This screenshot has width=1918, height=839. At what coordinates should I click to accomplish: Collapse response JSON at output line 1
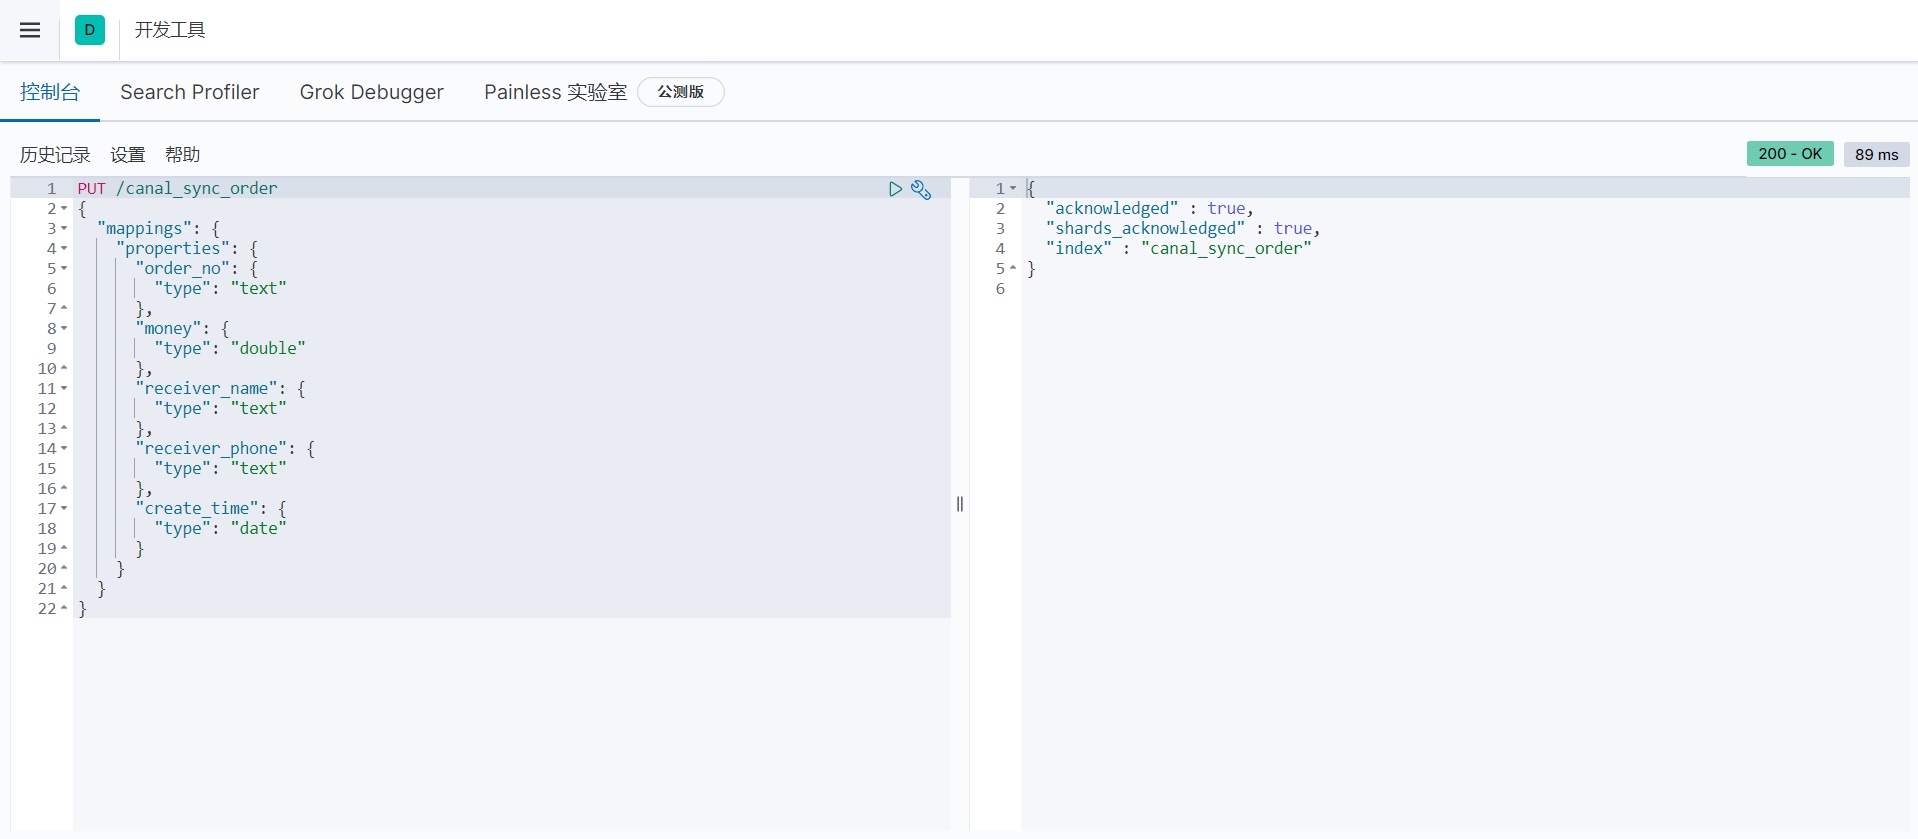coord(1013,189)
